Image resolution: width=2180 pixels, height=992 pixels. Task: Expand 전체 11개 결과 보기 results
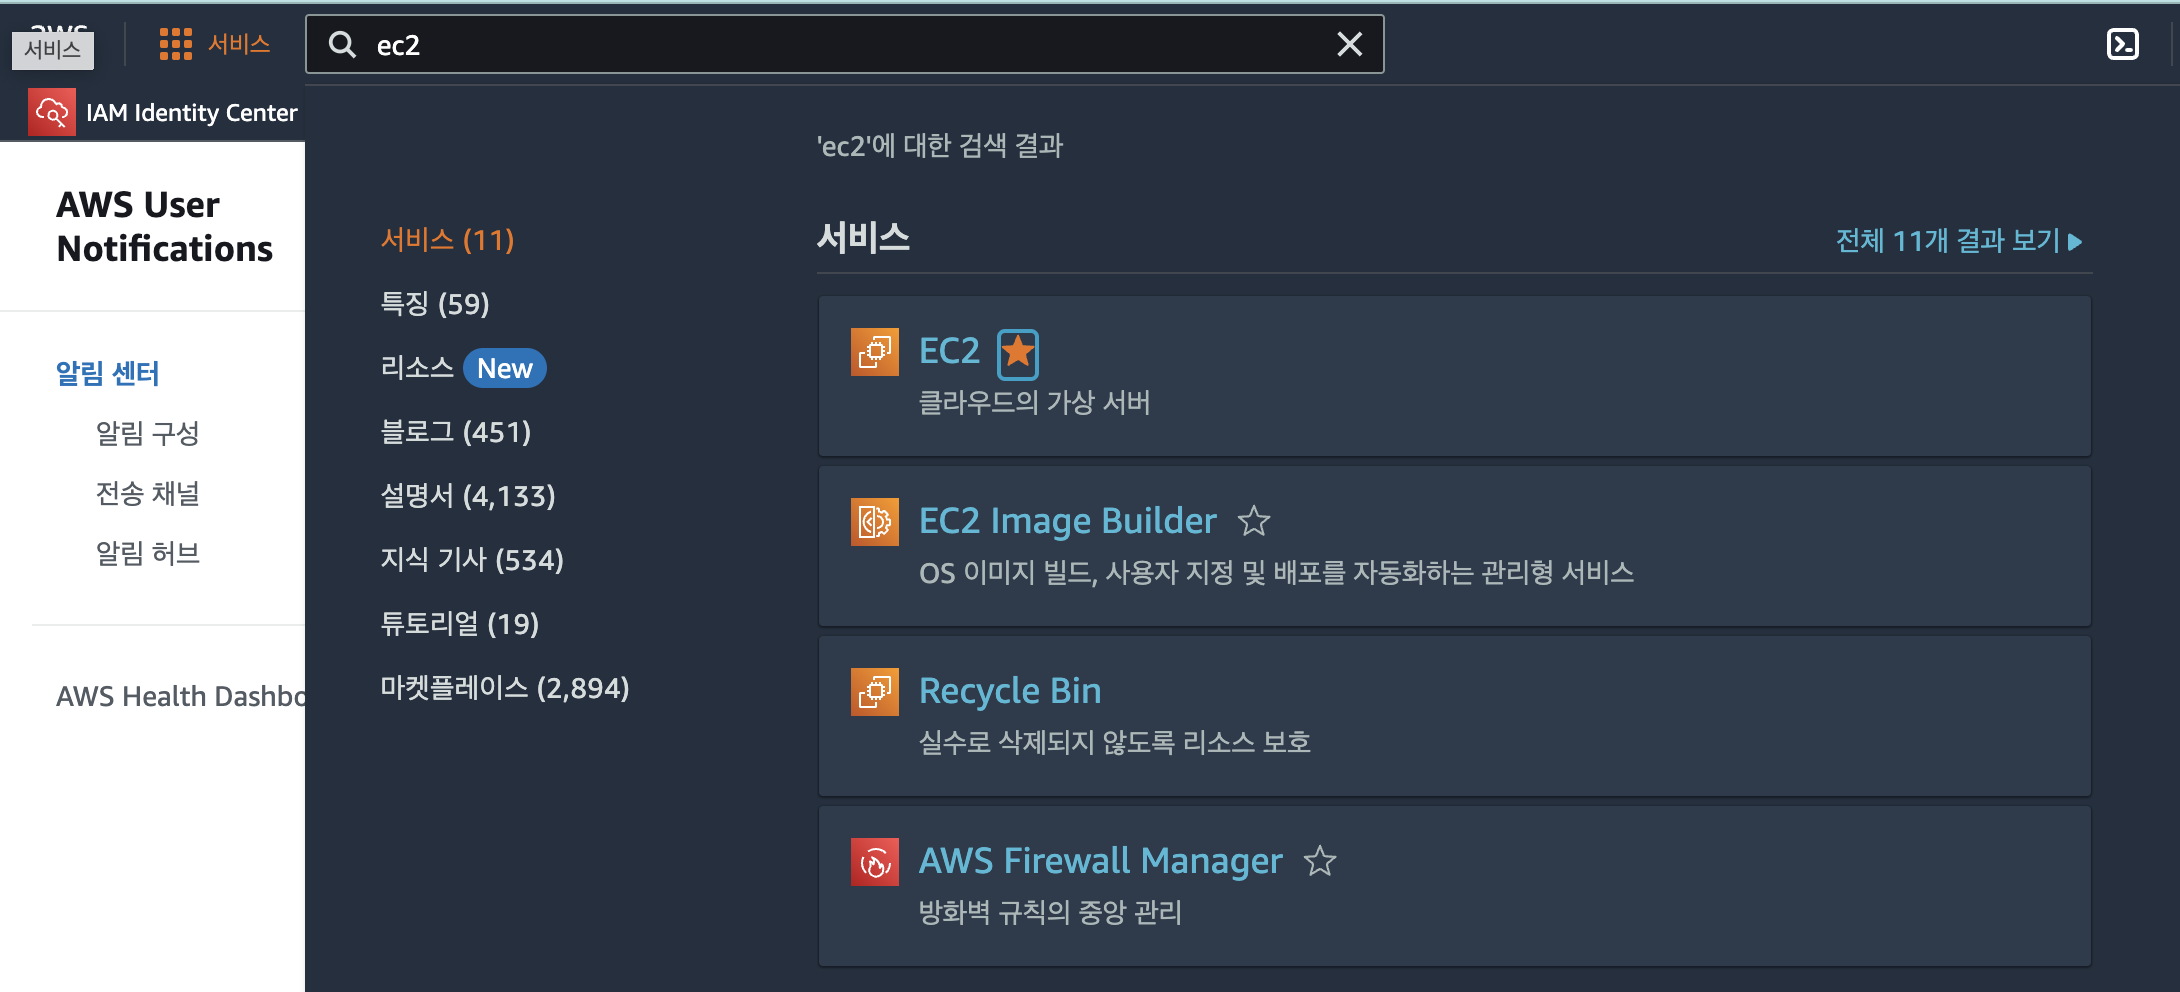pos(1957,240)
